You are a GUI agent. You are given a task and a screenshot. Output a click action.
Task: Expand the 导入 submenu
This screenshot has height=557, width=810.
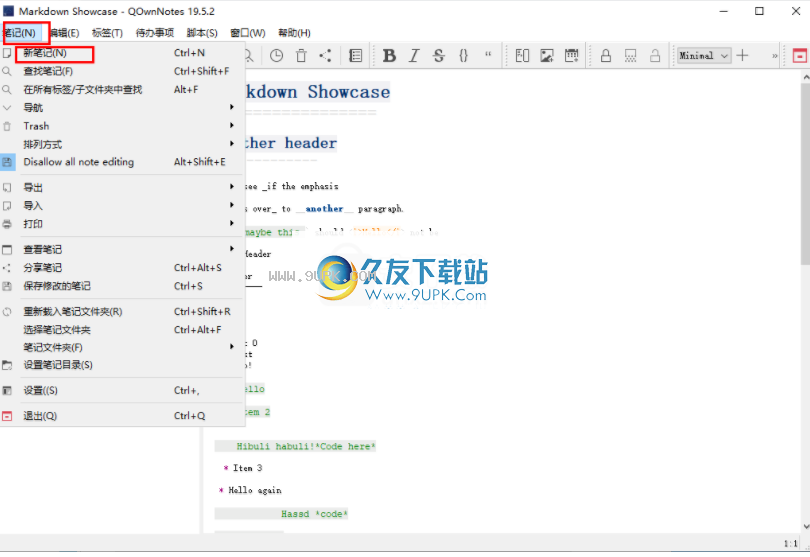[x=122, y=206]
